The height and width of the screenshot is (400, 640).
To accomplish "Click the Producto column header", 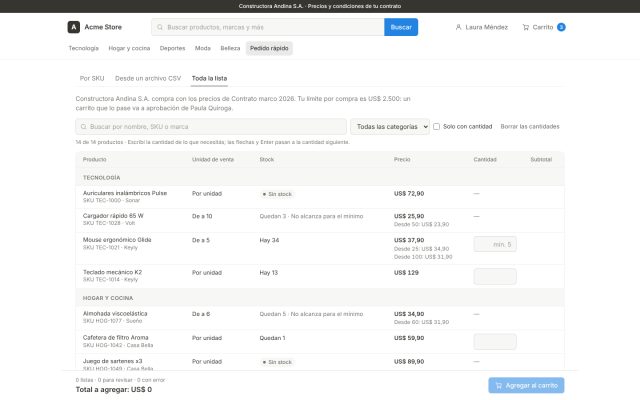I will click(x=95, y=159).
